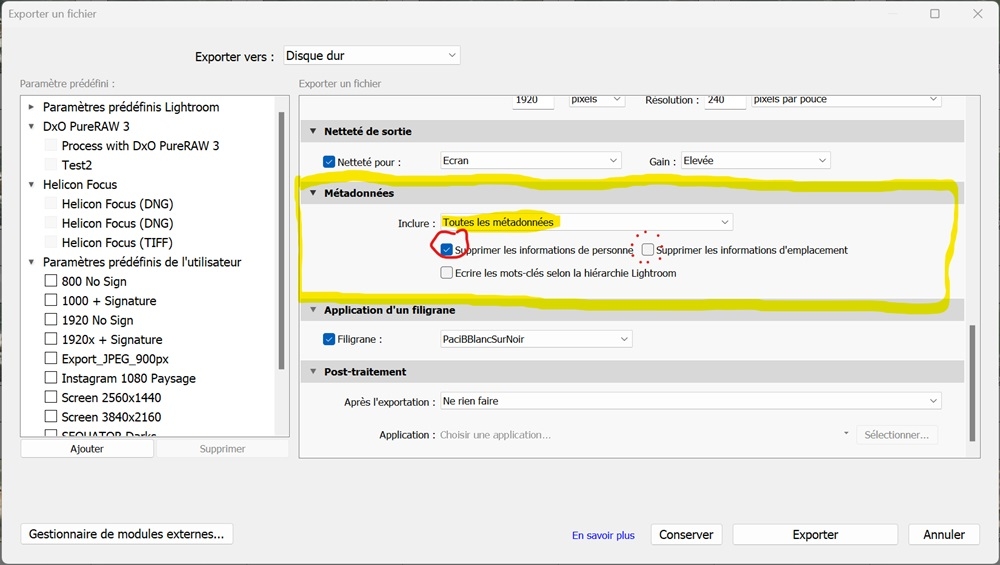Image resolution: width=1000 pixels, height=565 pixels.
Task: Click the Conserver button
Action: point(686,534)
